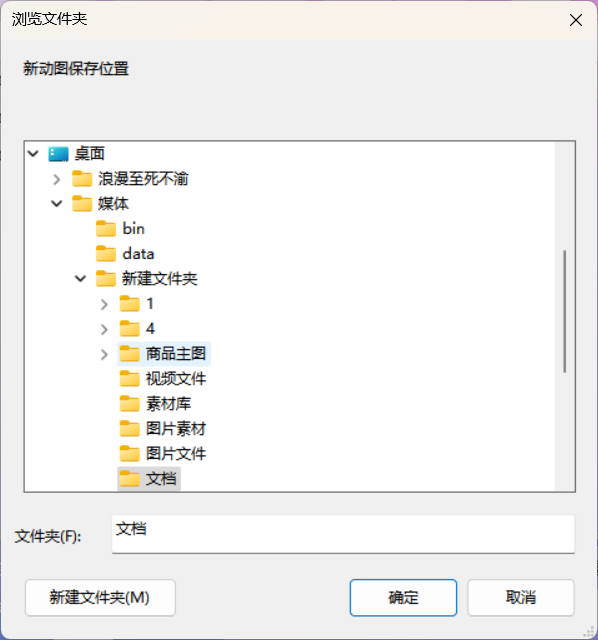Viewport: 598px width, 640px height.
Task: Select the 桌面 desktop icon
Action: pyautogui.click(x=58, y=154)
